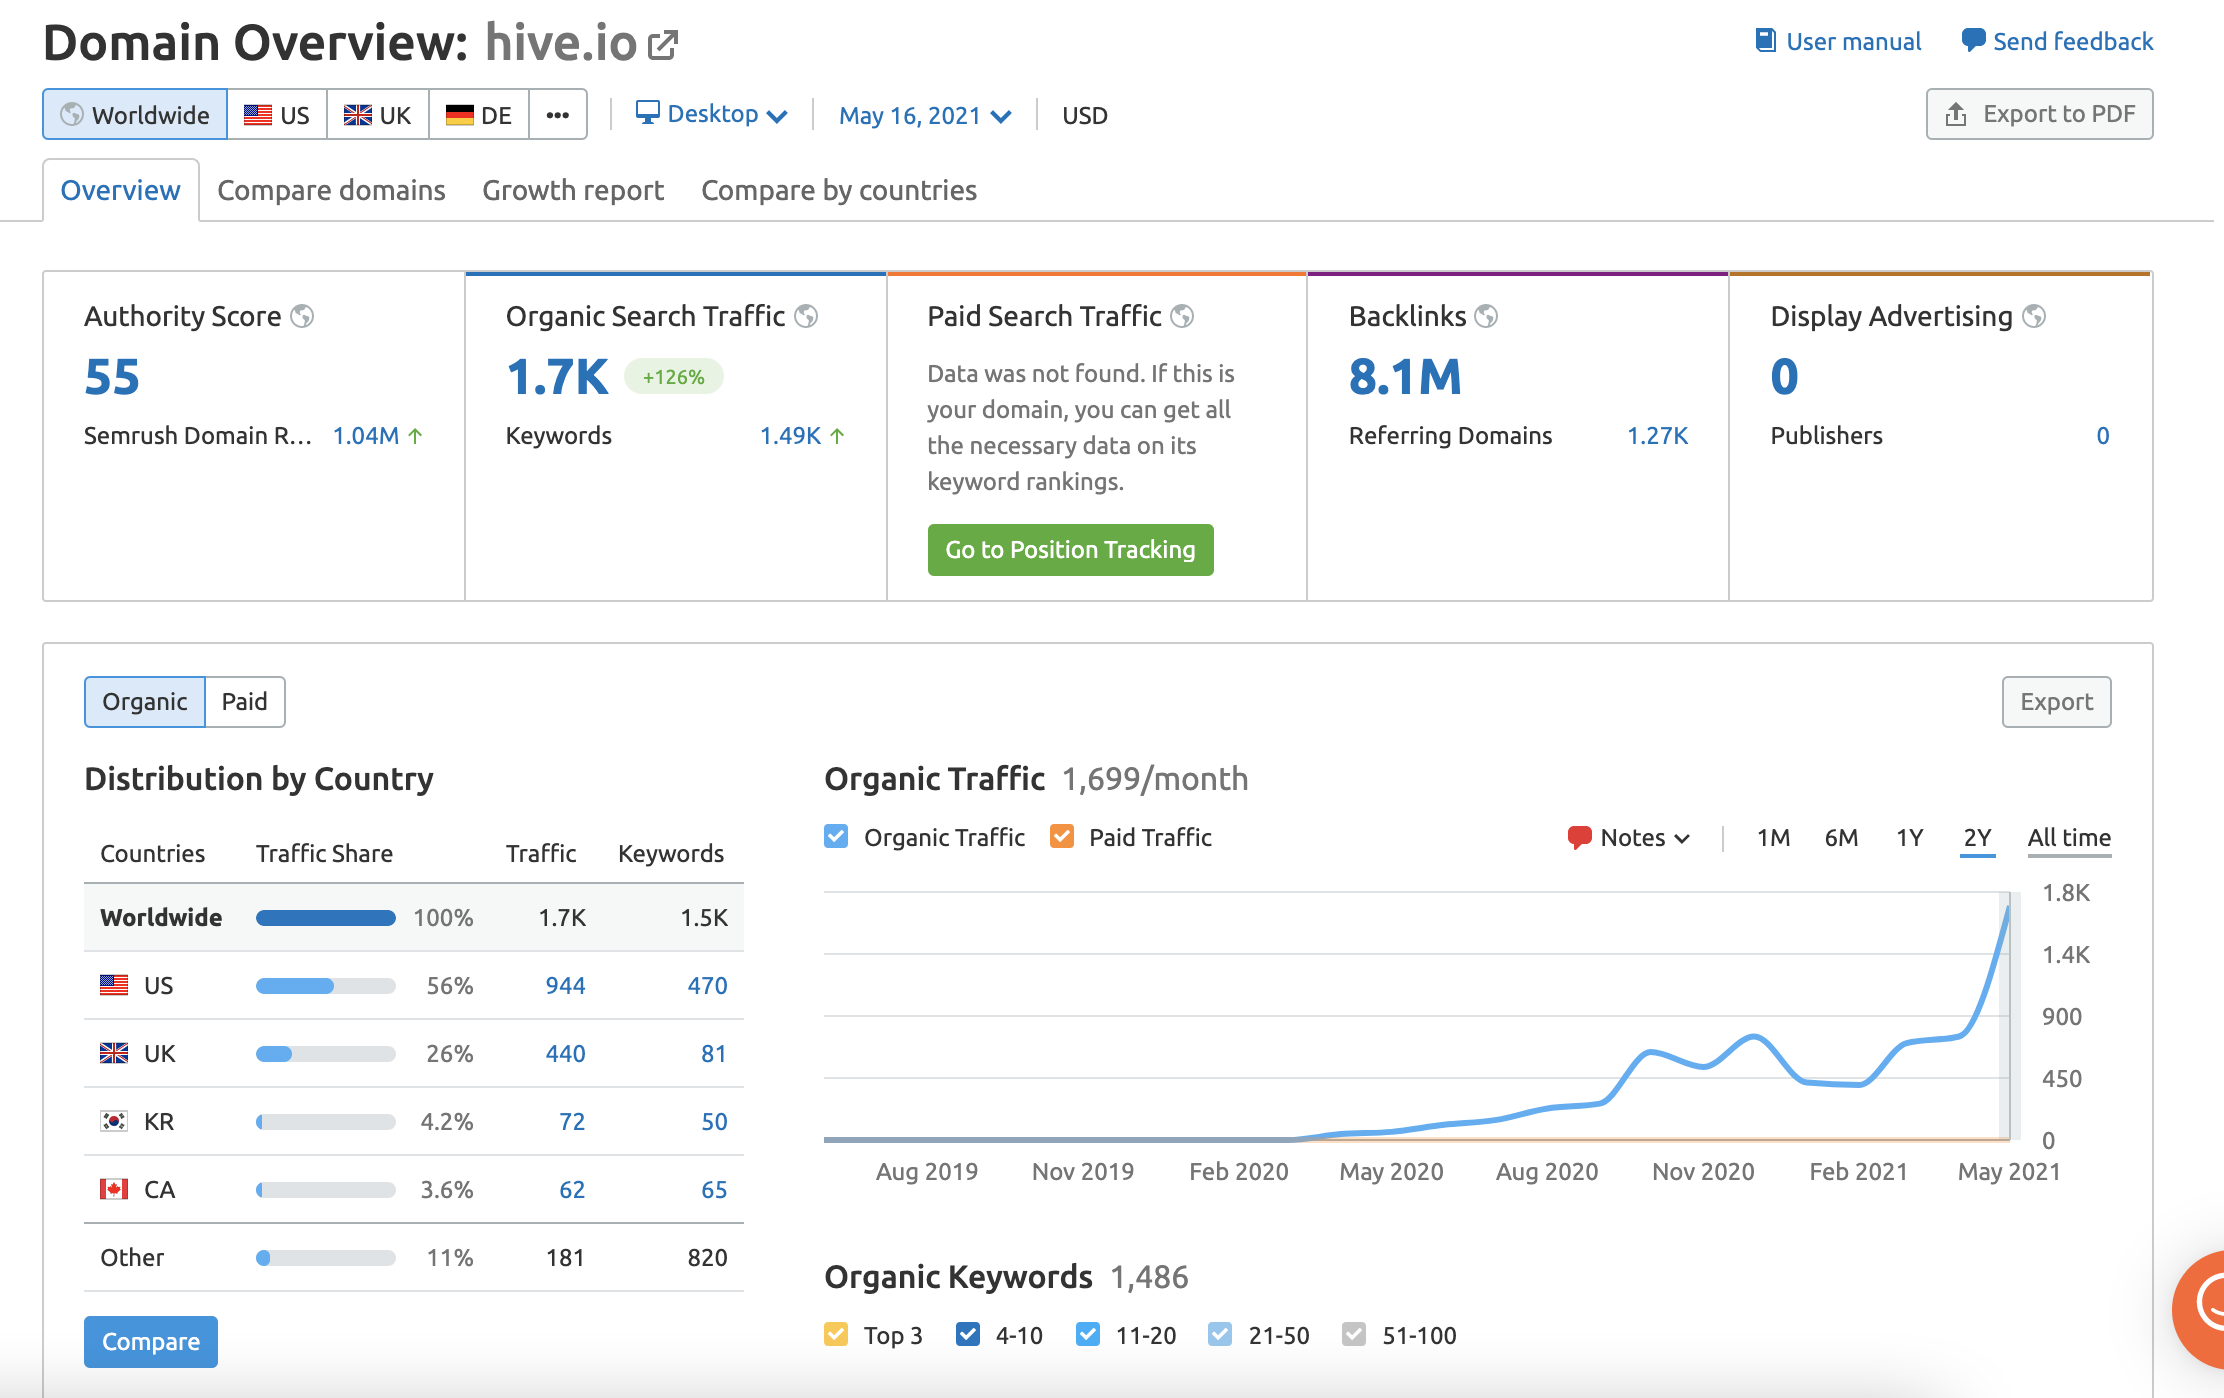Toggle the 21-50 keywords checkbox

tap(1220, 1334)
